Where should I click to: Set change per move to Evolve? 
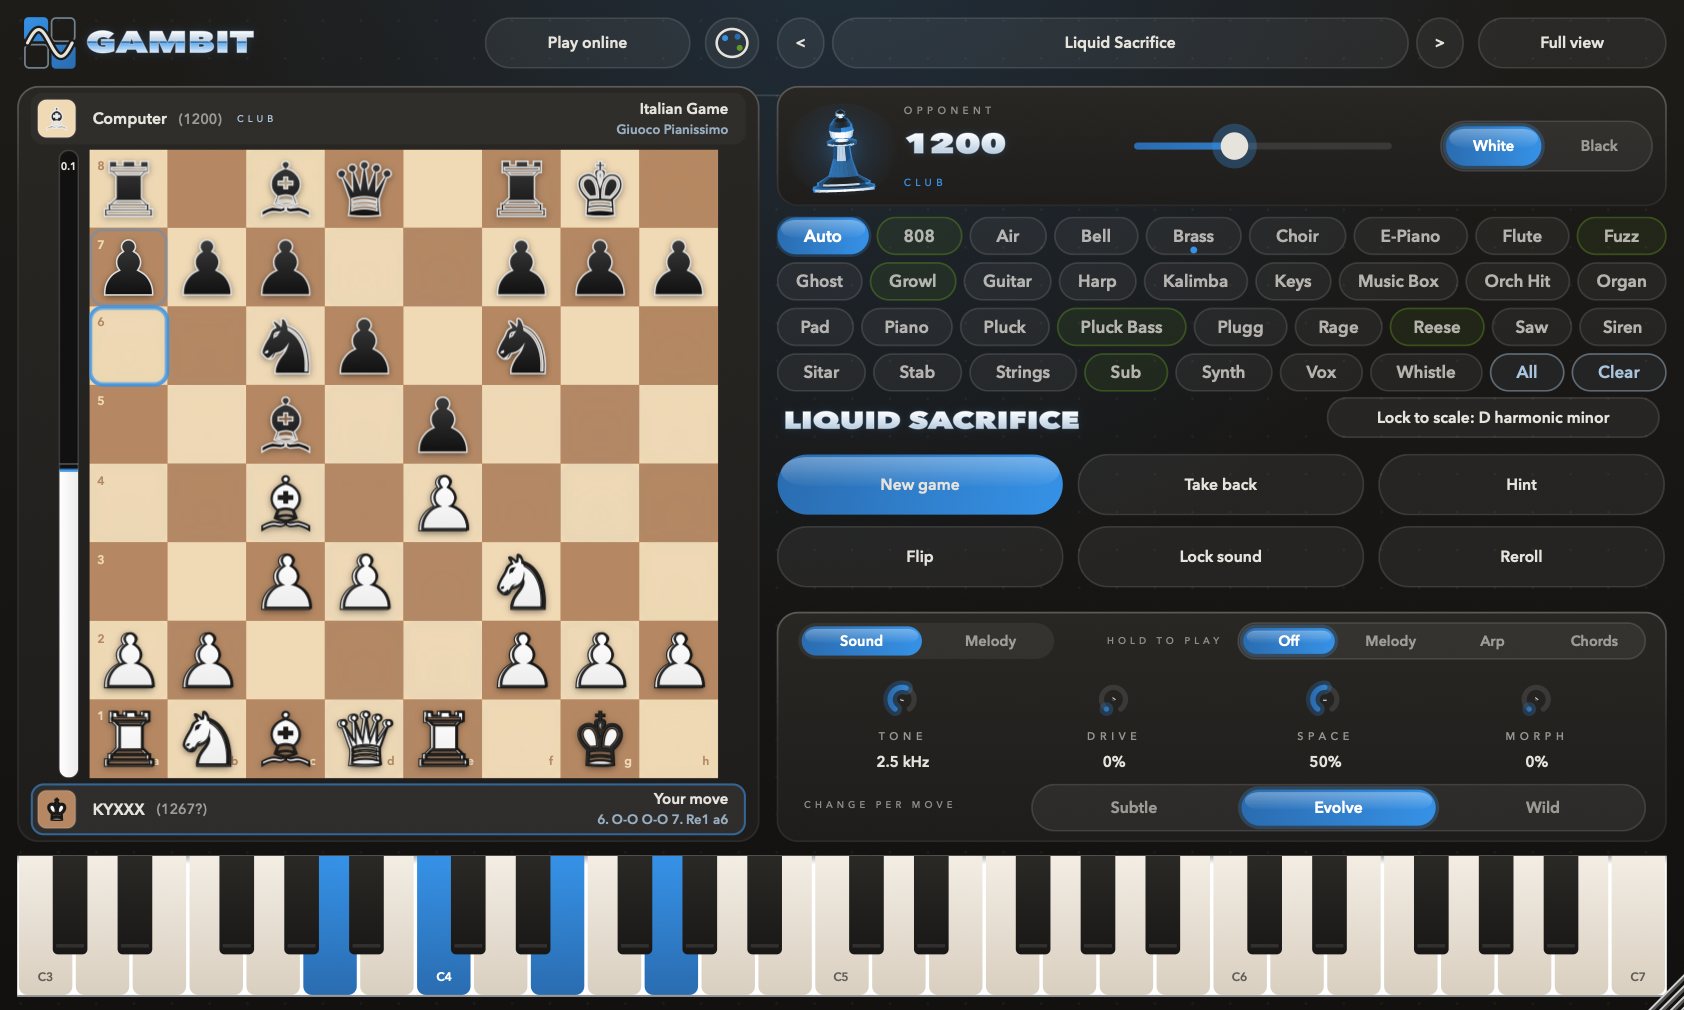1338,808
